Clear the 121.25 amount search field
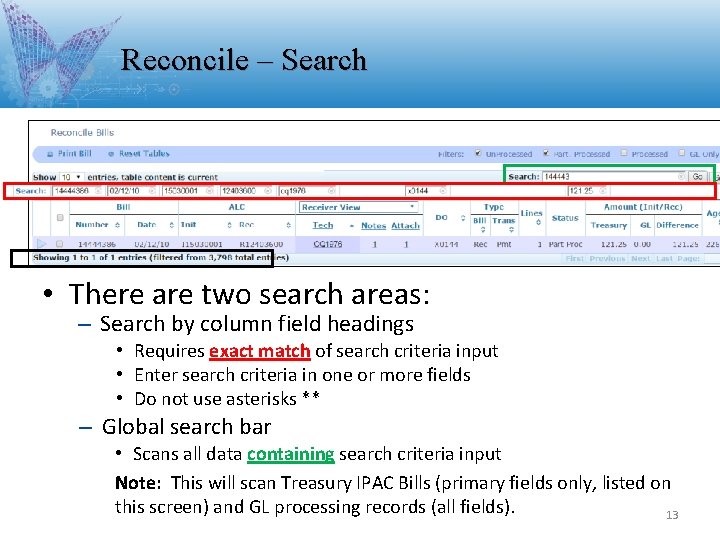 point(603,191)
